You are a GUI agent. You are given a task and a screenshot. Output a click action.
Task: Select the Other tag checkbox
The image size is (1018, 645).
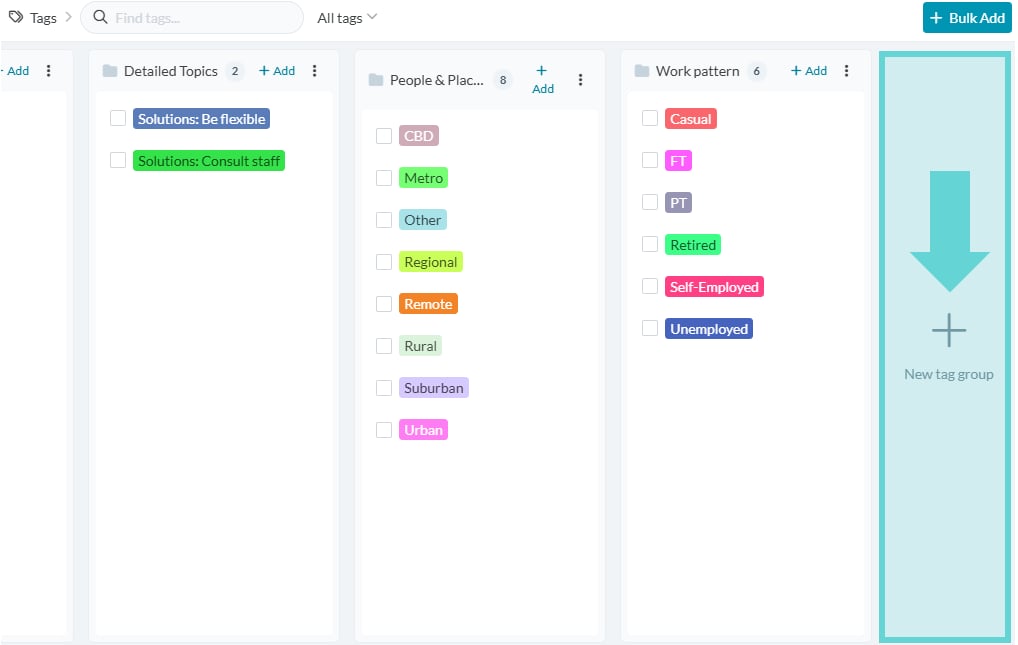384,220
